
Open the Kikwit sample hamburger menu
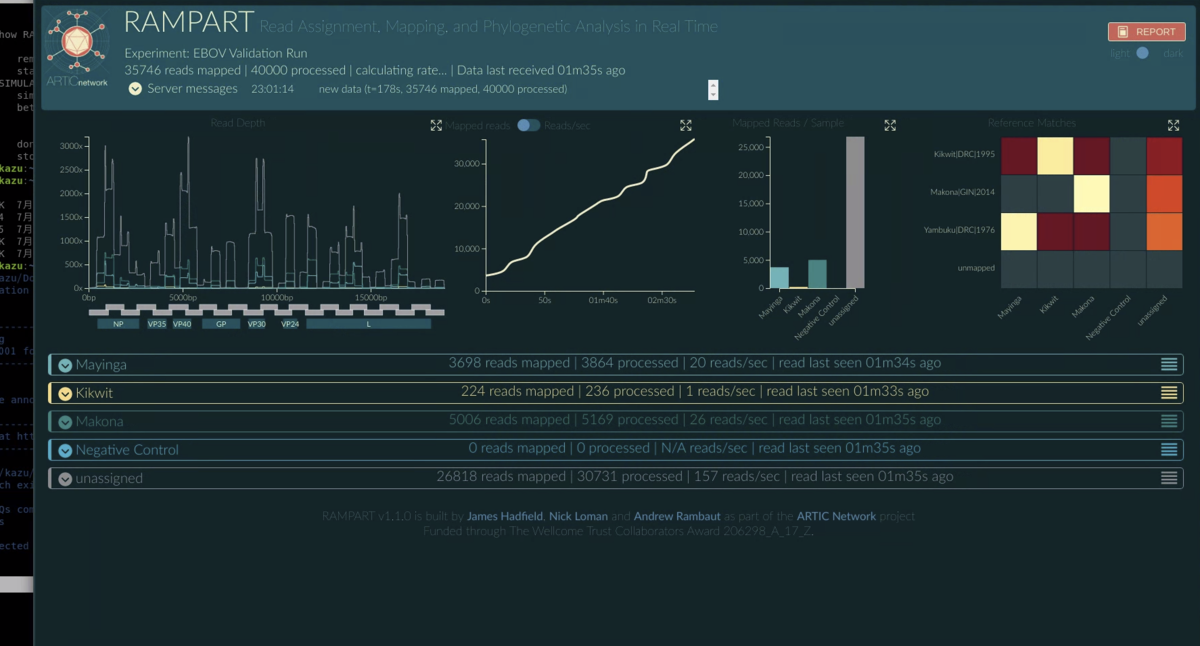click(x=1169, y=393)
